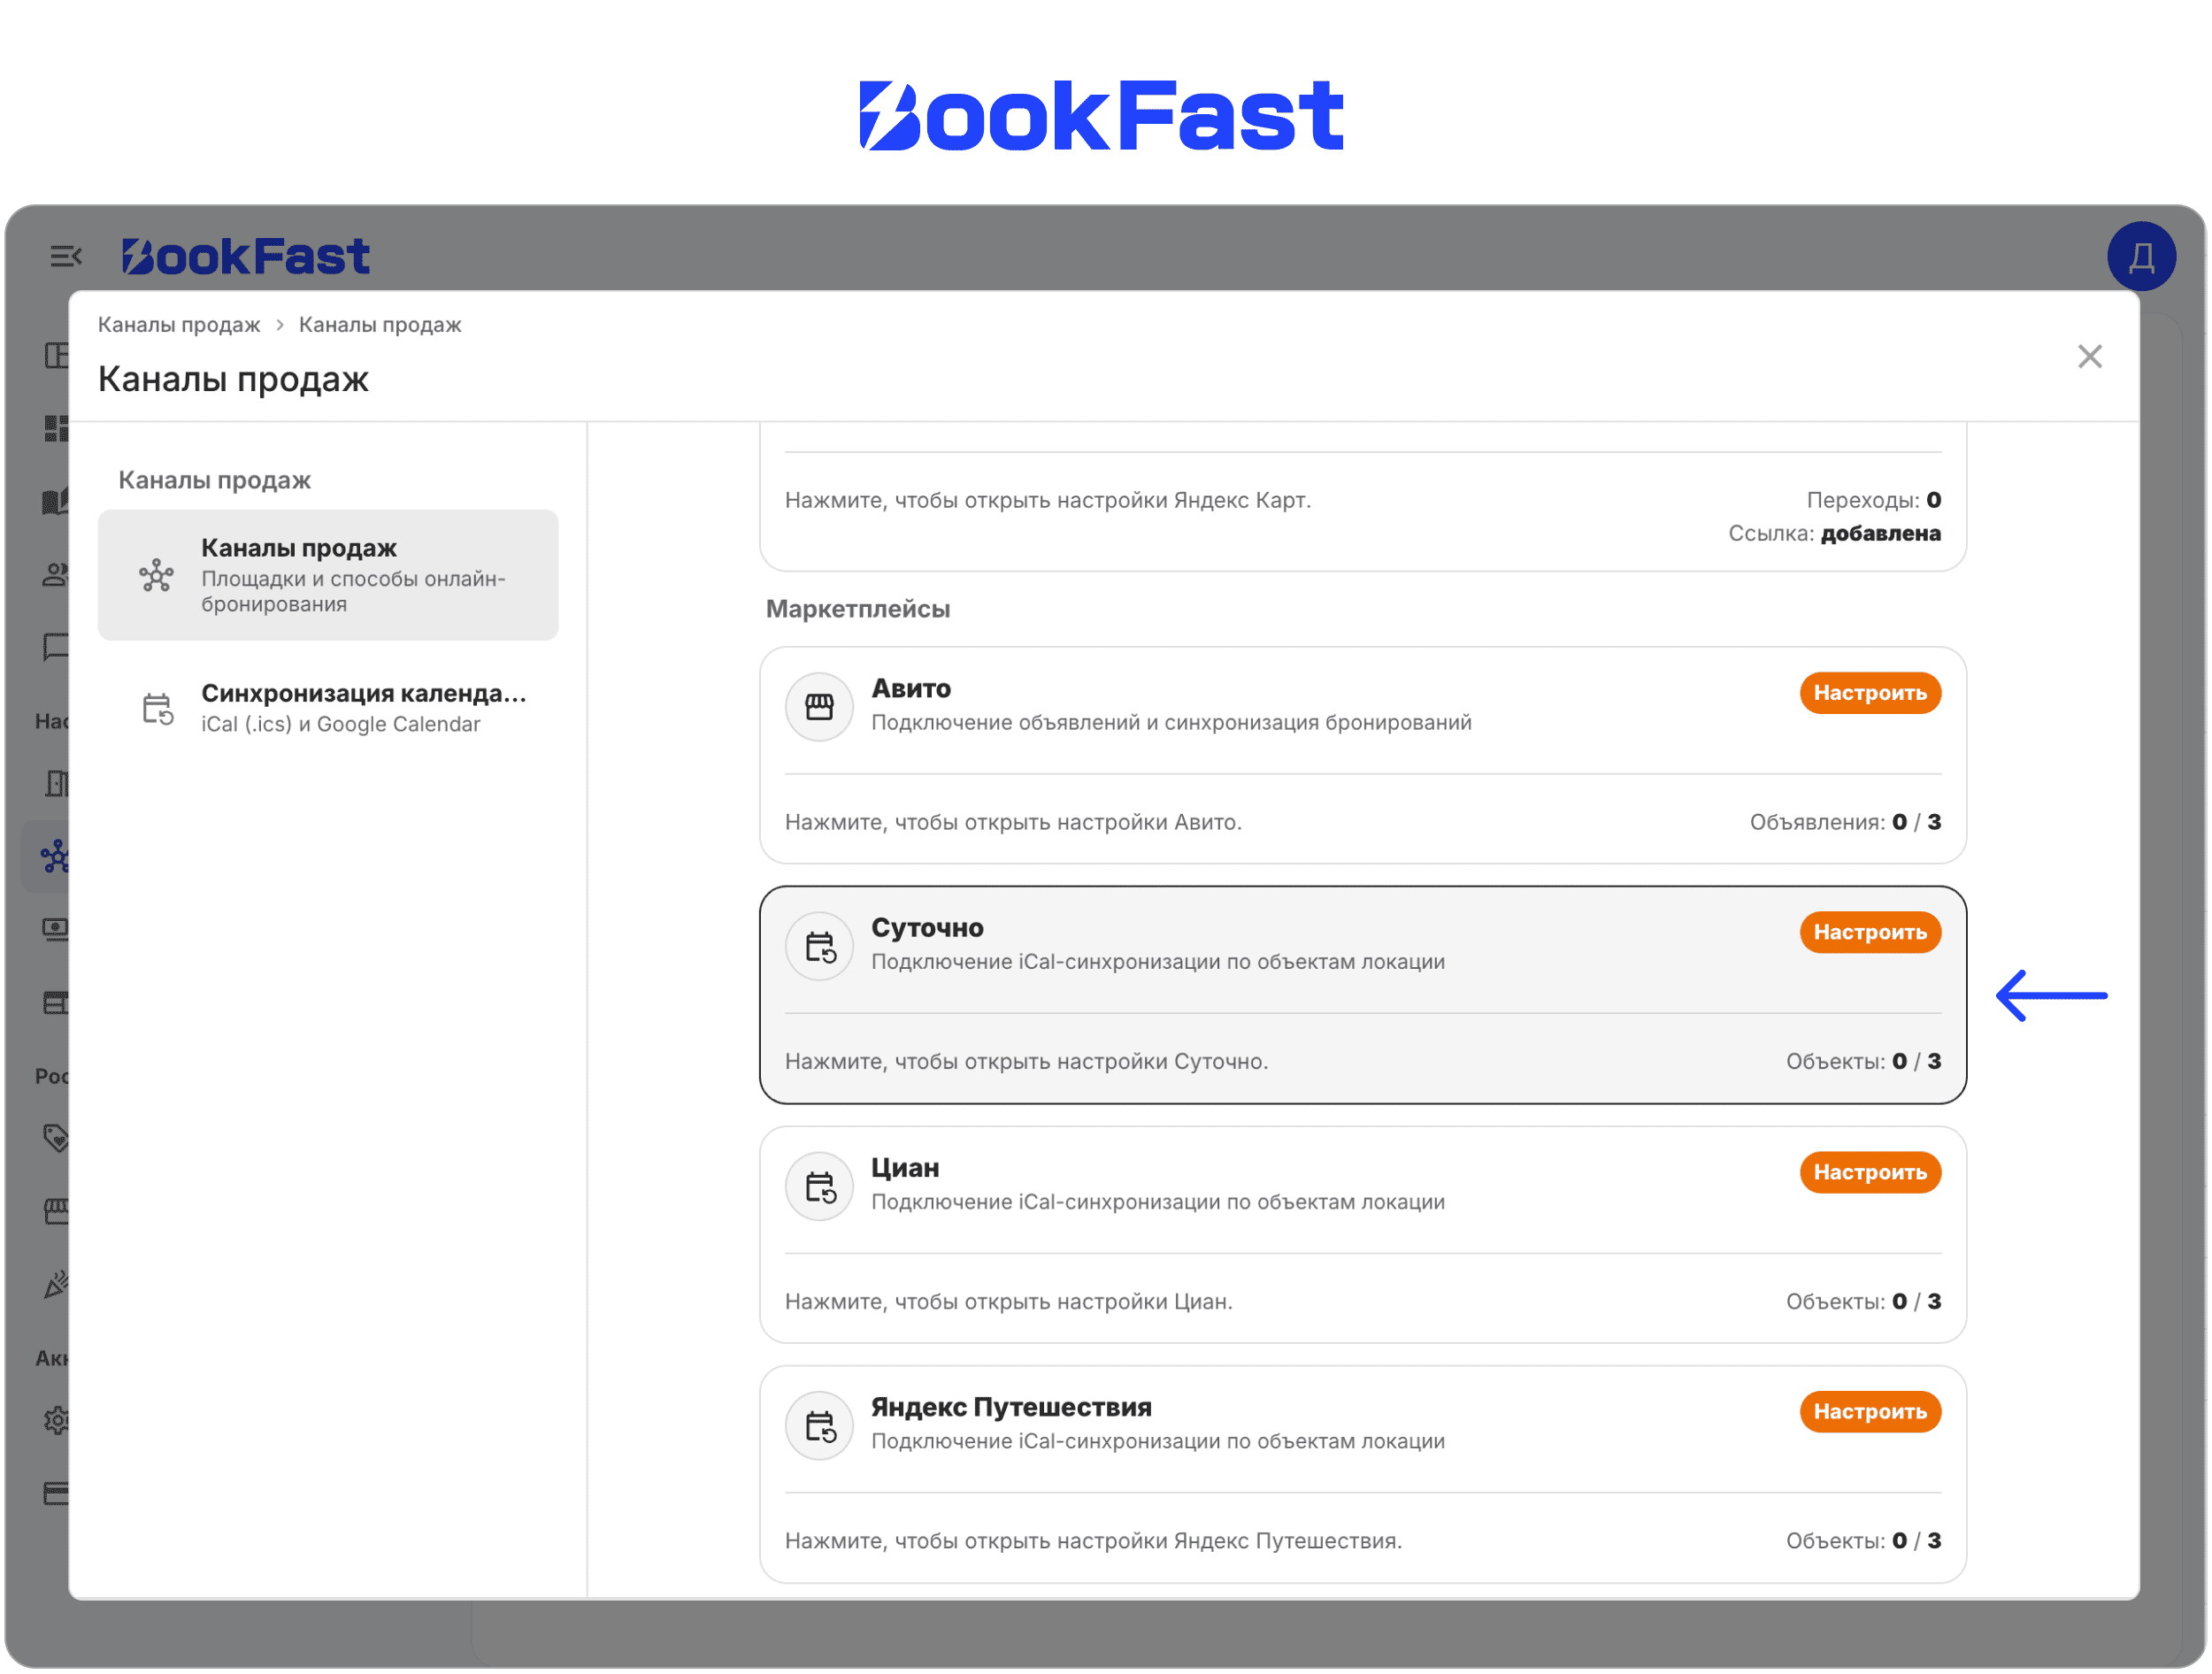The height and width of the screenshot is (1674, 2212).
Task: Click the second Каналы продаж breadcrumb
Action: [x=380, y=325]
